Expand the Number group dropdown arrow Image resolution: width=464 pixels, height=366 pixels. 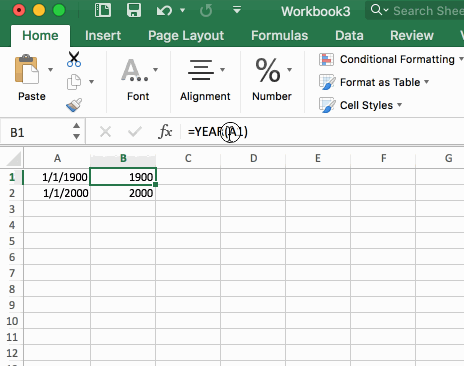[289, 70]
